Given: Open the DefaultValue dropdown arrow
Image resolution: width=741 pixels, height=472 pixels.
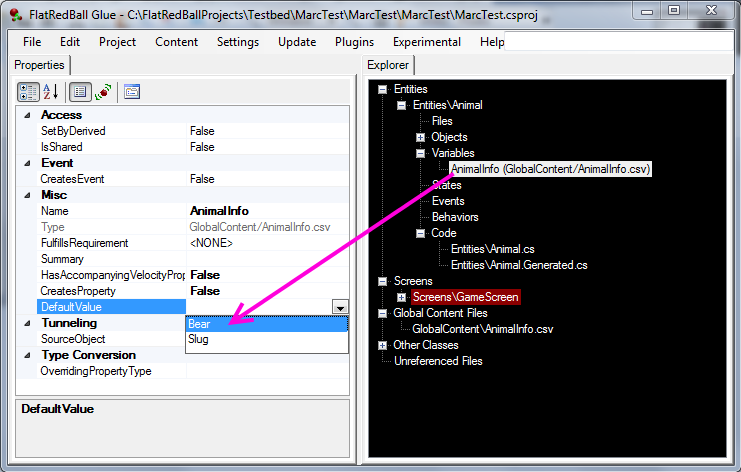Looking at the screenshot, I should (x=340, y=307).
